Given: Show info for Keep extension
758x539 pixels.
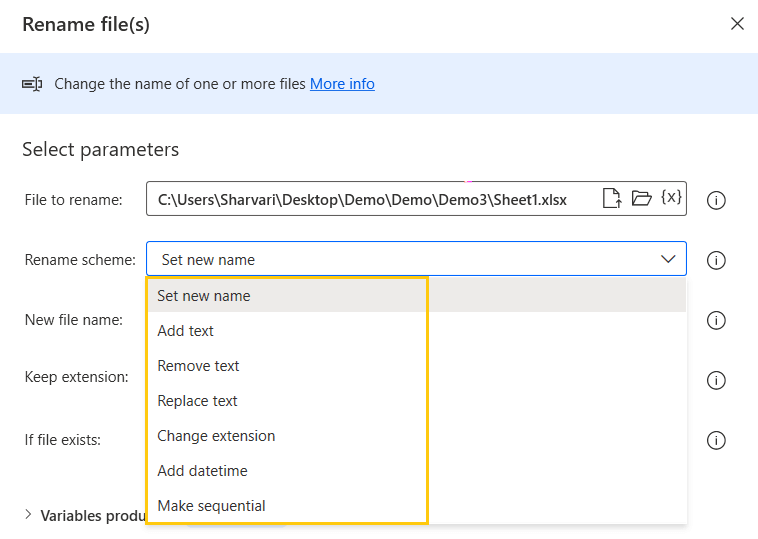Looking at the screenshot, I should pyautogui.click(x=716, y=380).
